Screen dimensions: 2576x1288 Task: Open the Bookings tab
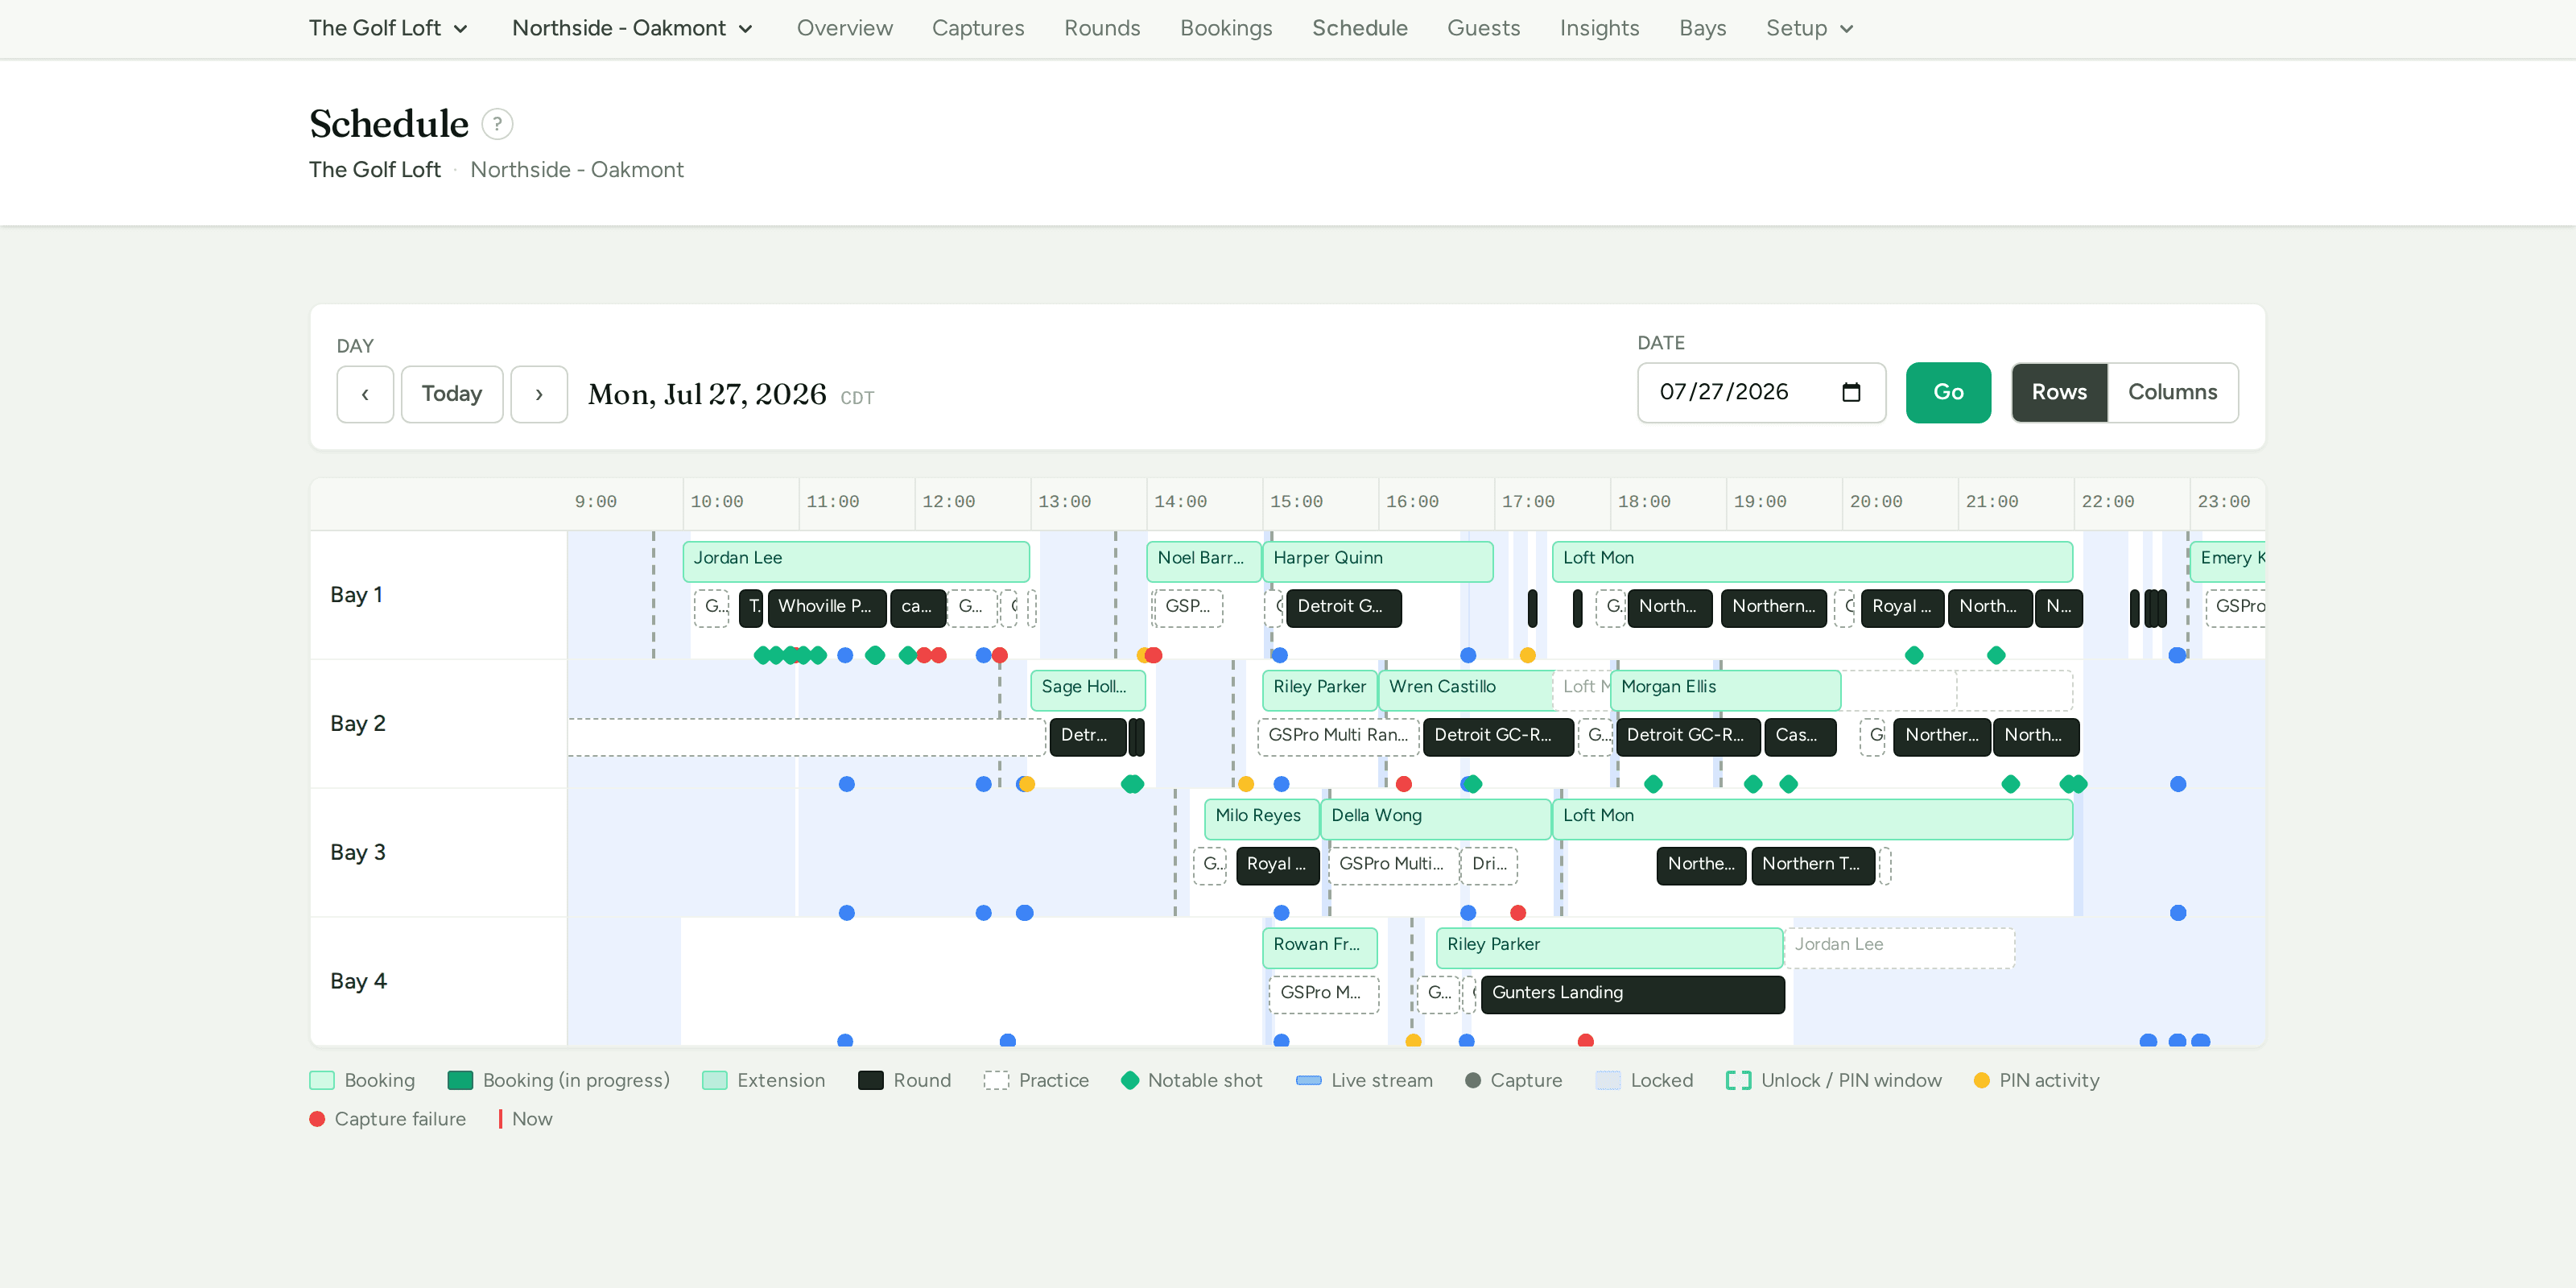(x=1226, y=28)
